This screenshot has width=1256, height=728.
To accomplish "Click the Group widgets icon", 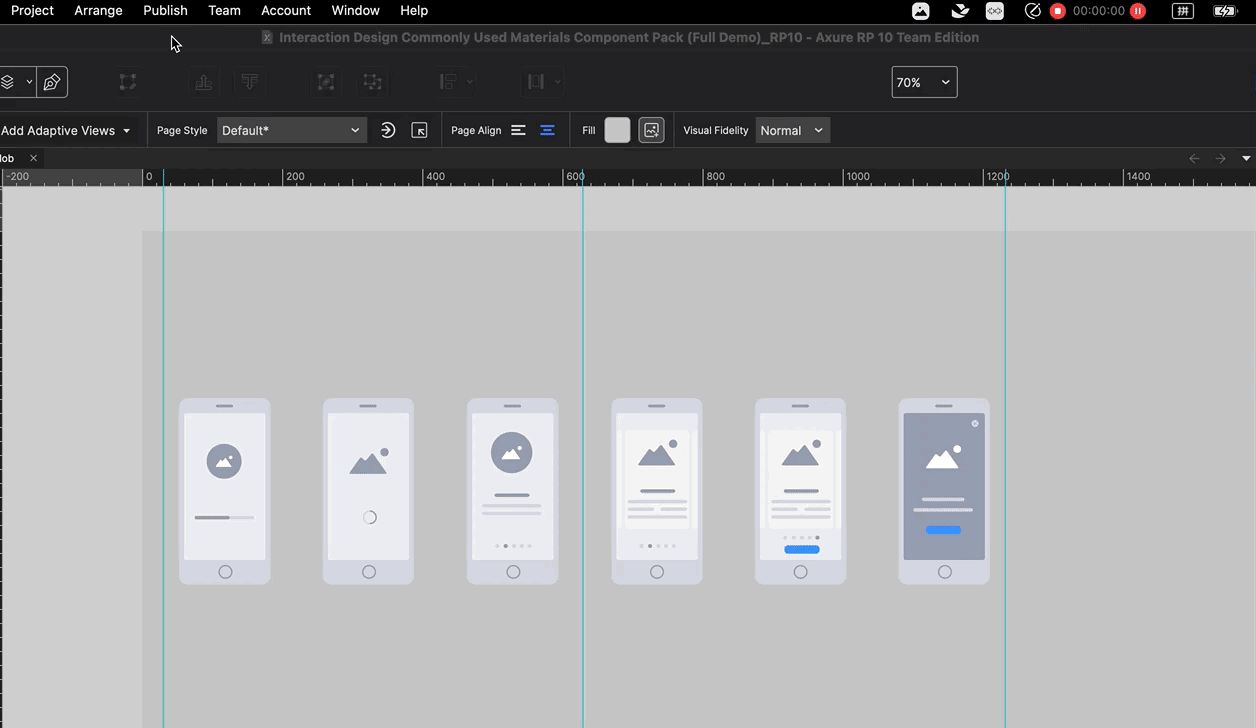I will point(326,82).
